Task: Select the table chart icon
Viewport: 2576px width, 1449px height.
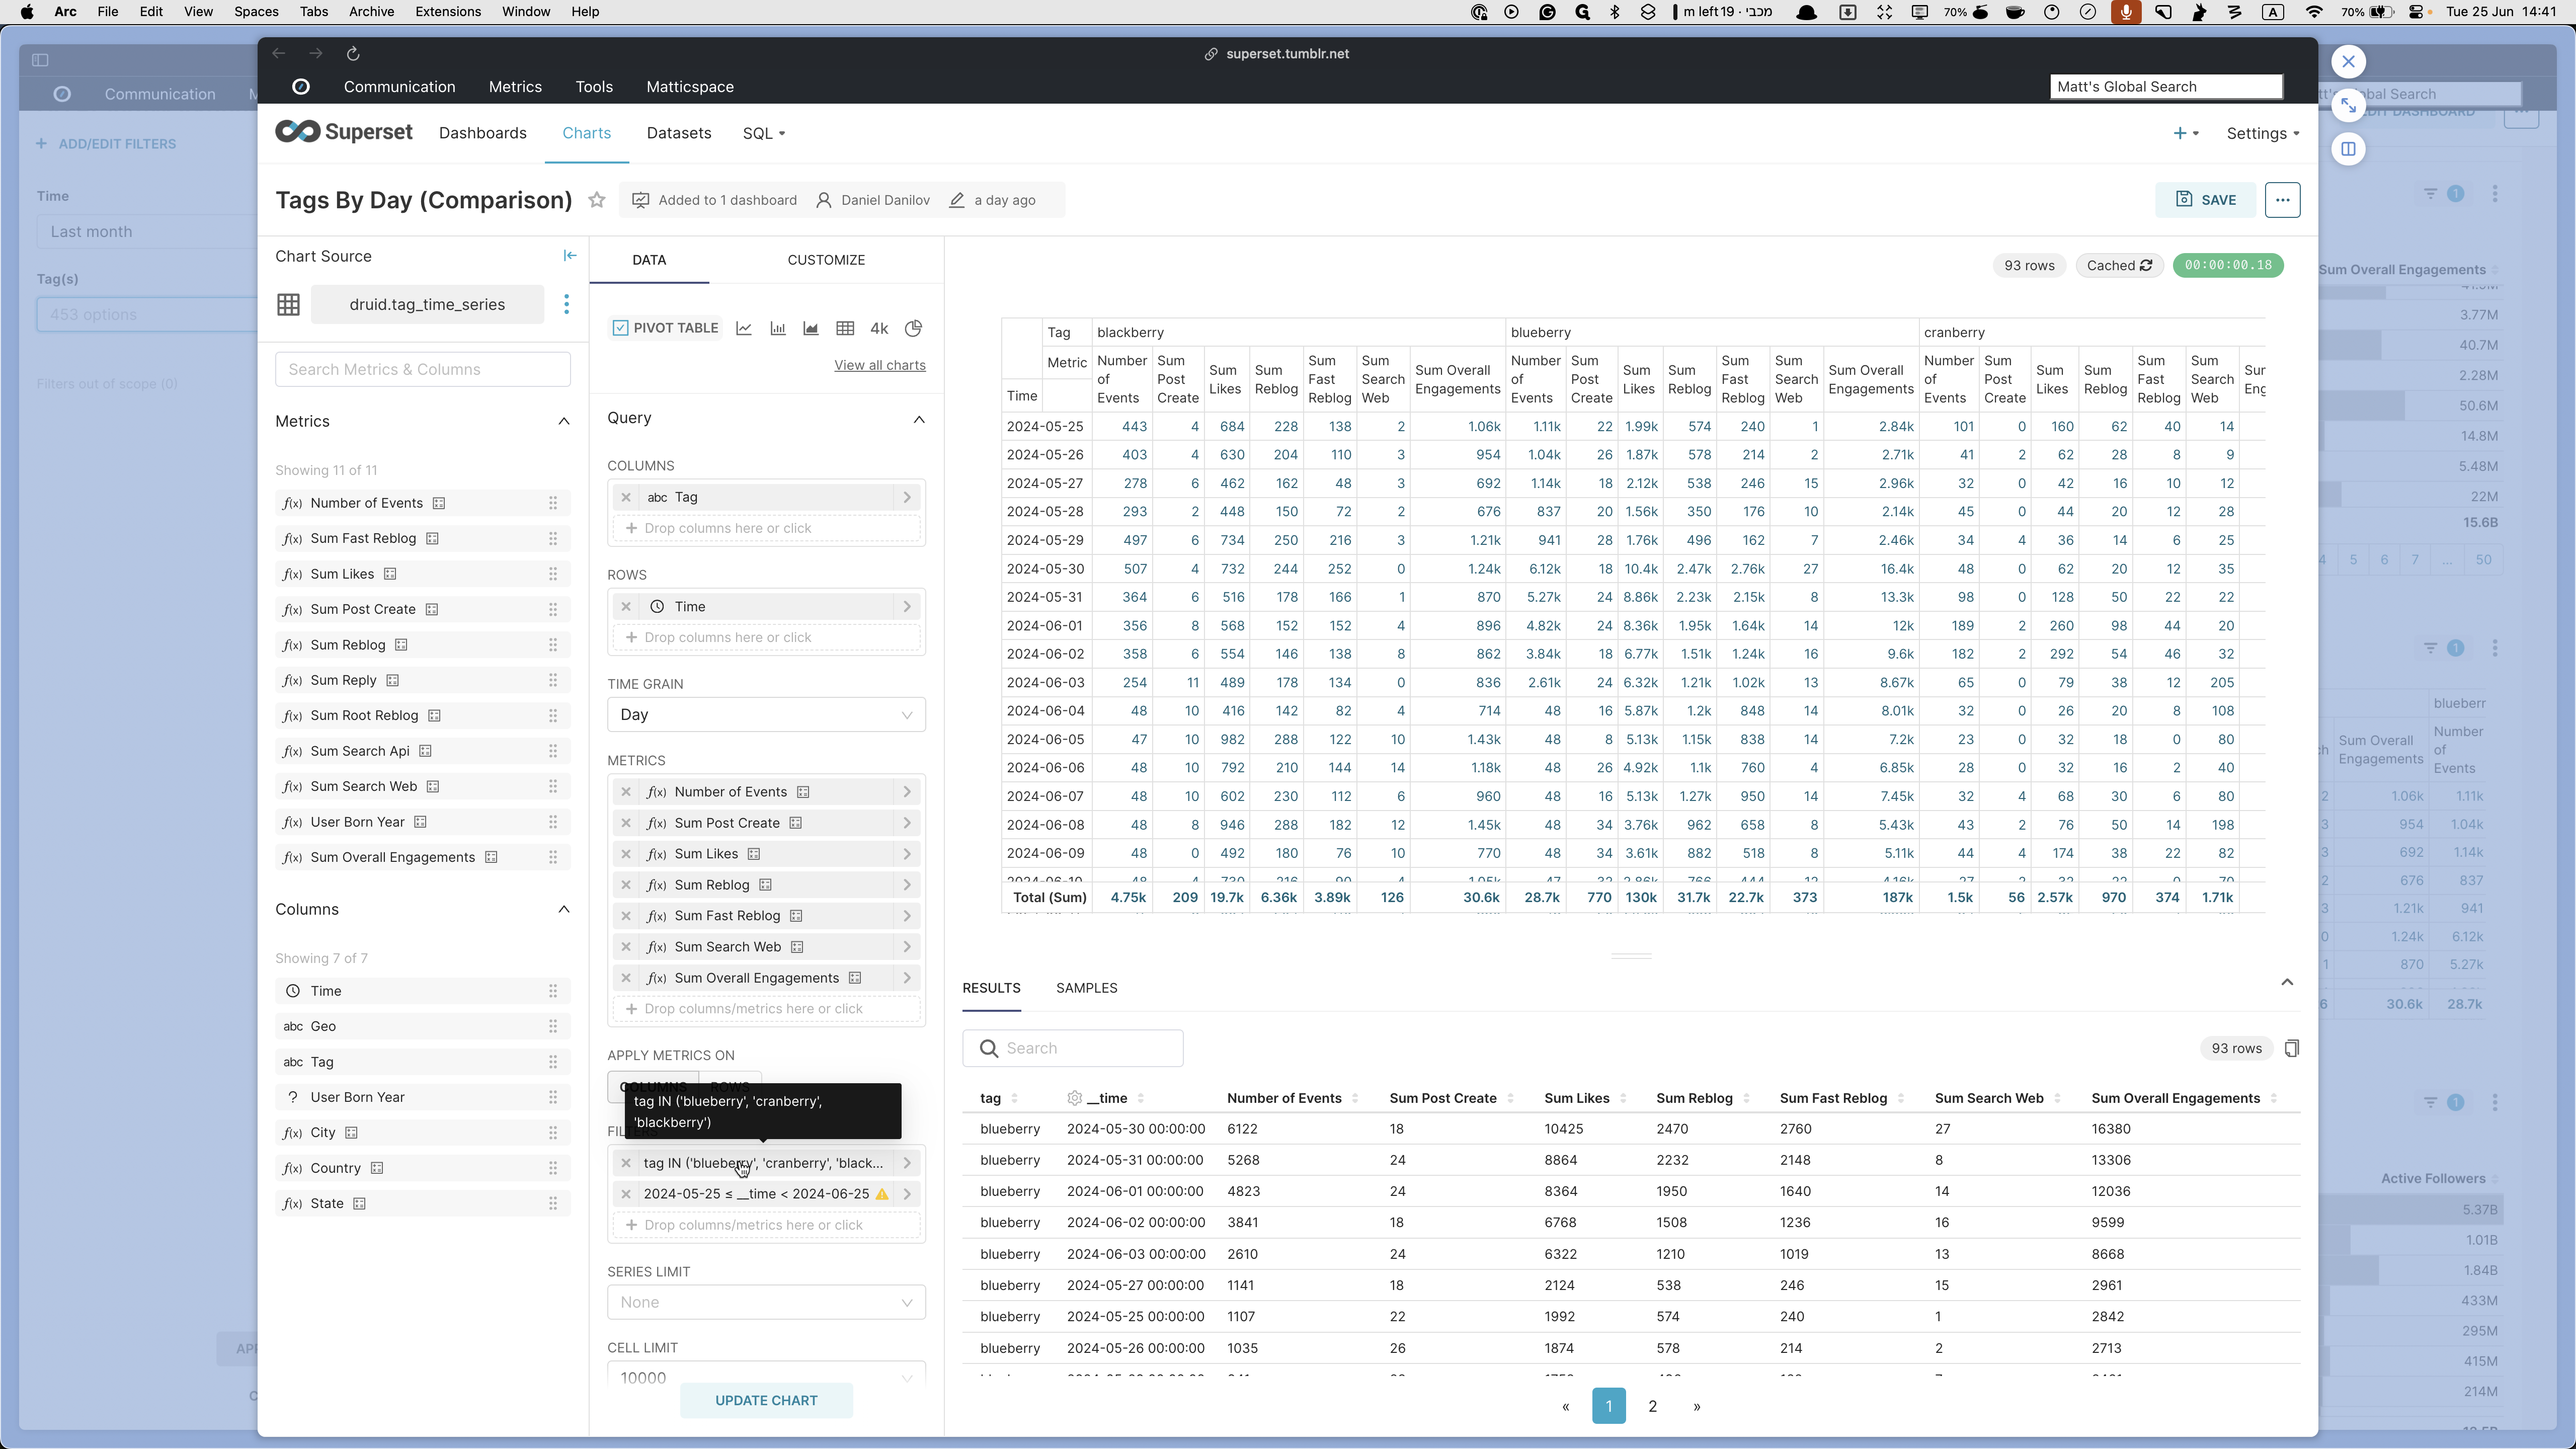Action: [x=845, y=328]
